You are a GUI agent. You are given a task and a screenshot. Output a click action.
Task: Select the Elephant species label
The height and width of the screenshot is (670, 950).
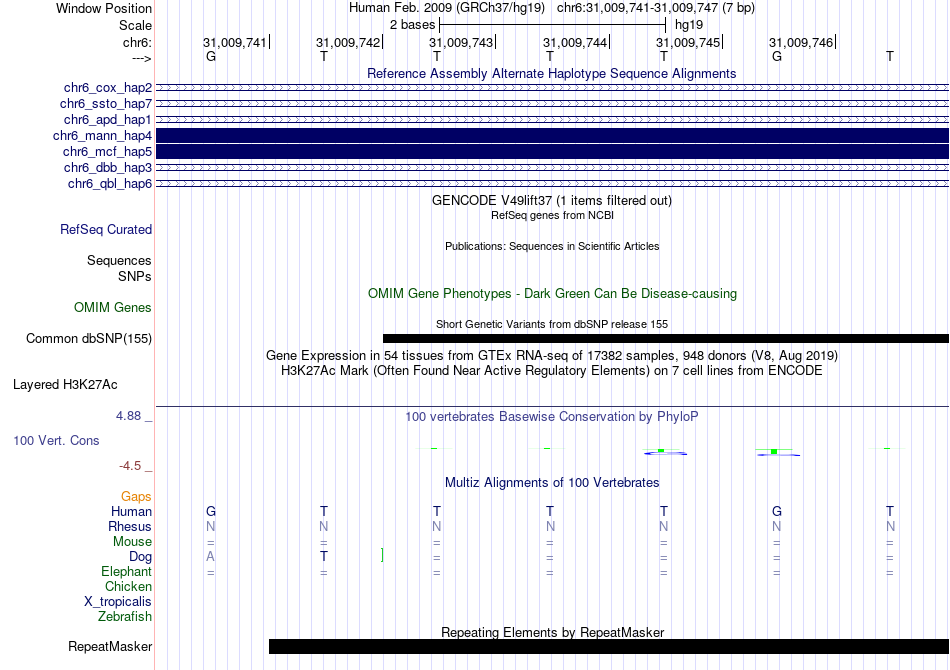click(126, 571)
